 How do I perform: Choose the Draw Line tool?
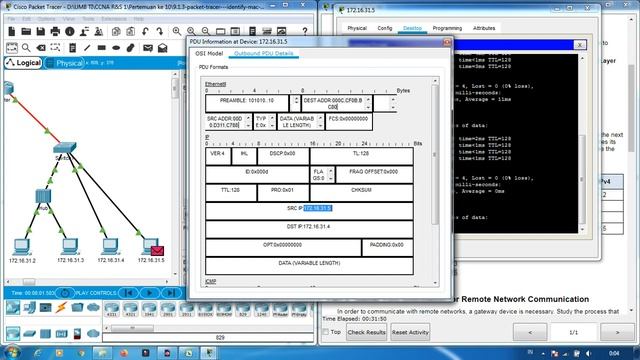(x=87, y=48)
